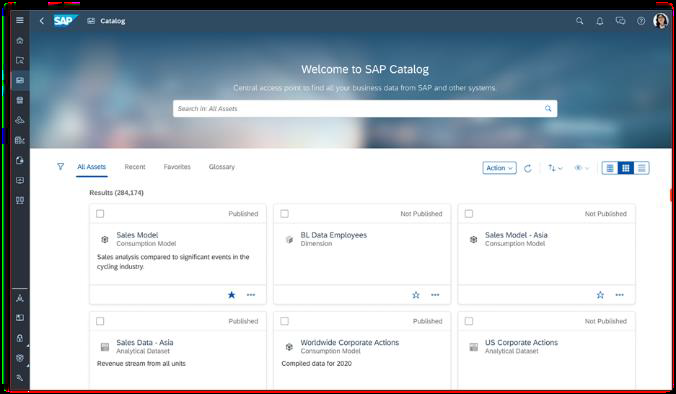Open the Security sidebar icon
The height and width of the screenshot is (394, 676).
point(20,338)
